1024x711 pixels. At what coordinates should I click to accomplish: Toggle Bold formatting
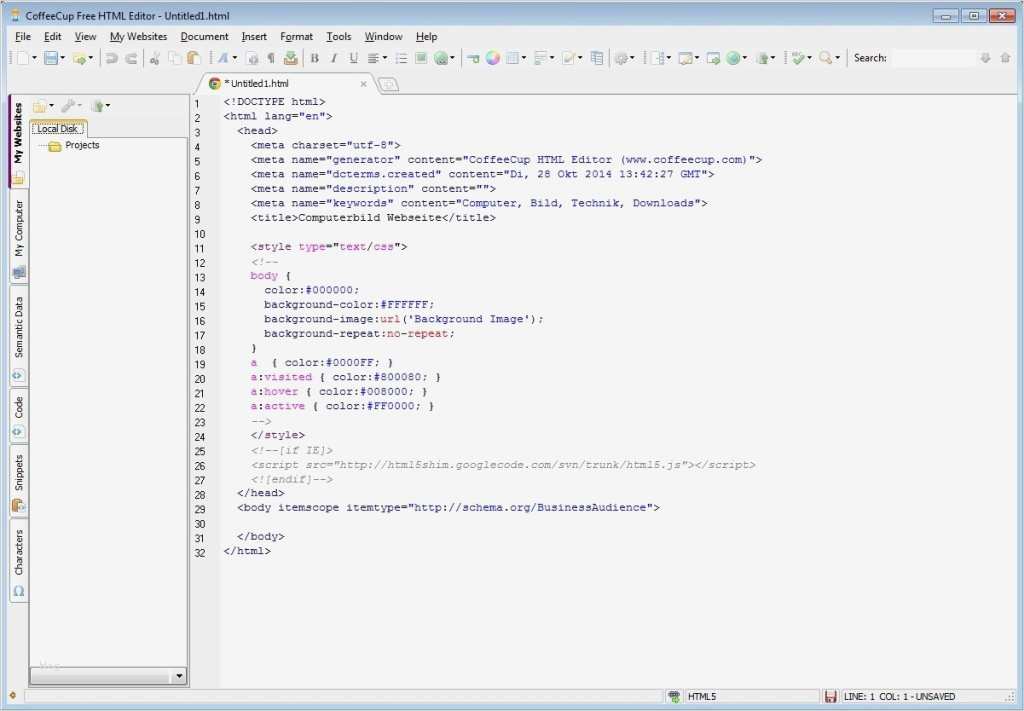tap(314, 59)
